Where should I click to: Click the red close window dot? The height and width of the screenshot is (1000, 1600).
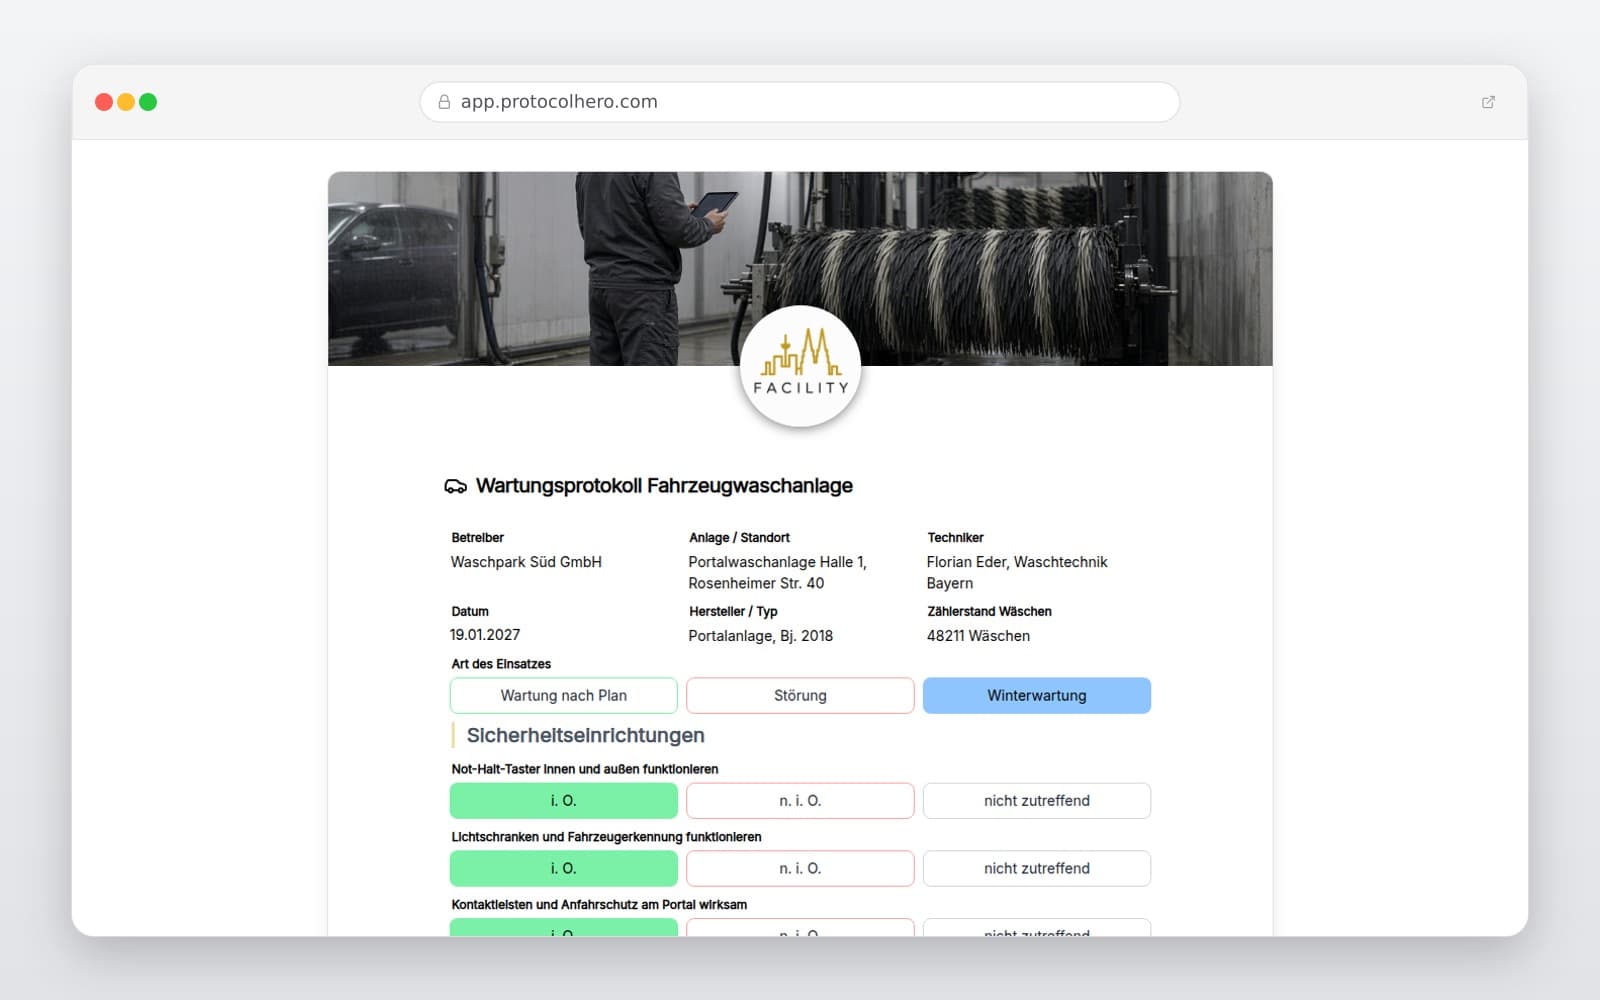coord(104,102)
